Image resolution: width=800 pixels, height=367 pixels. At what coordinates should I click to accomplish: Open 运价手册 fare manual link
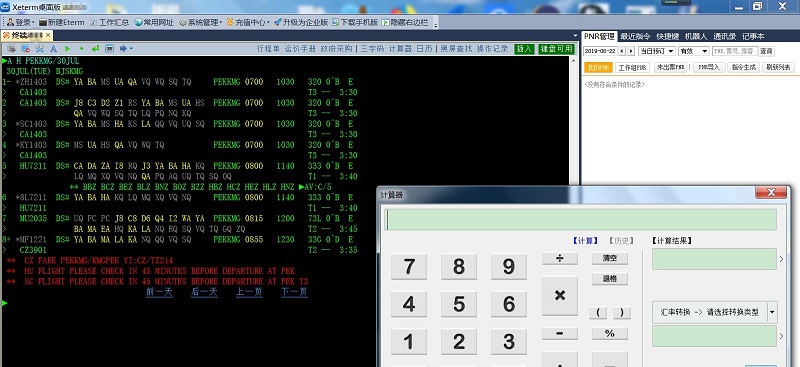tap(301, 48)
